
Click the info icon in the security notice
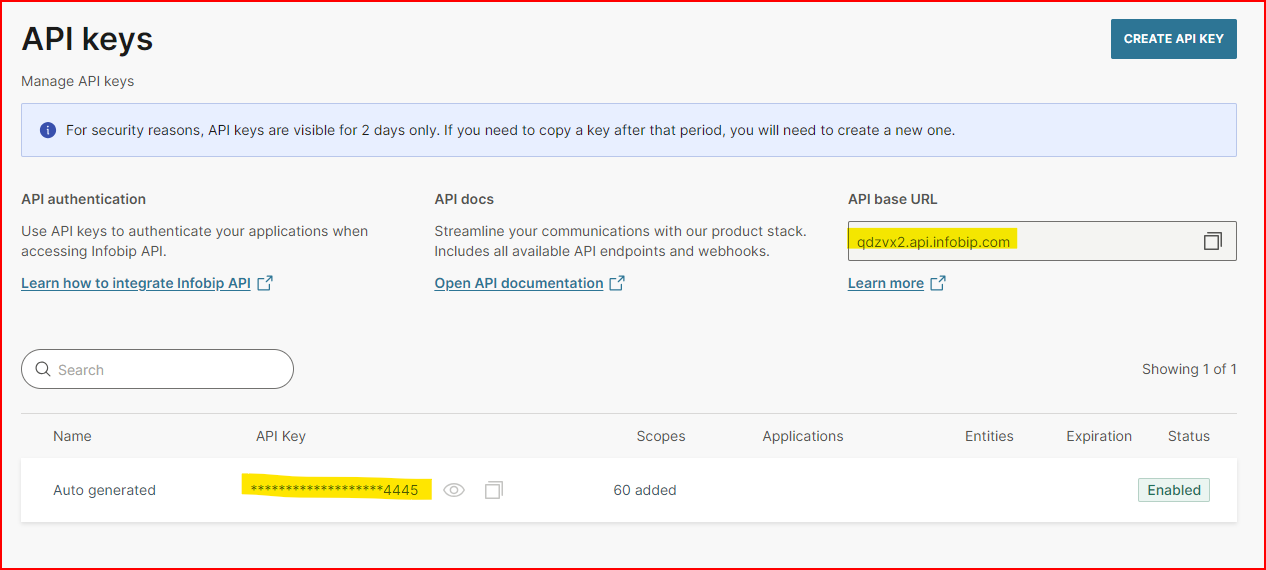(x=47, y=130)
